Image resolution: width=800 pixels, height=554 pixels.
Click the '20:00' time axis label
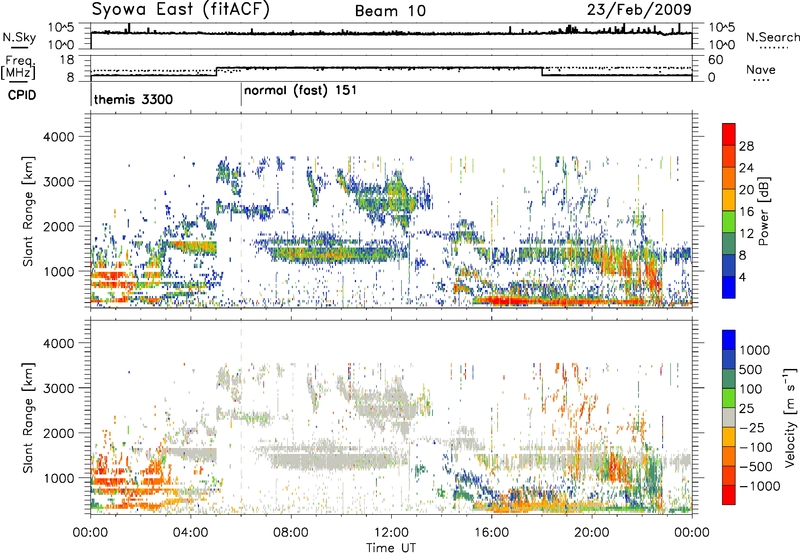tap(591, 533)
